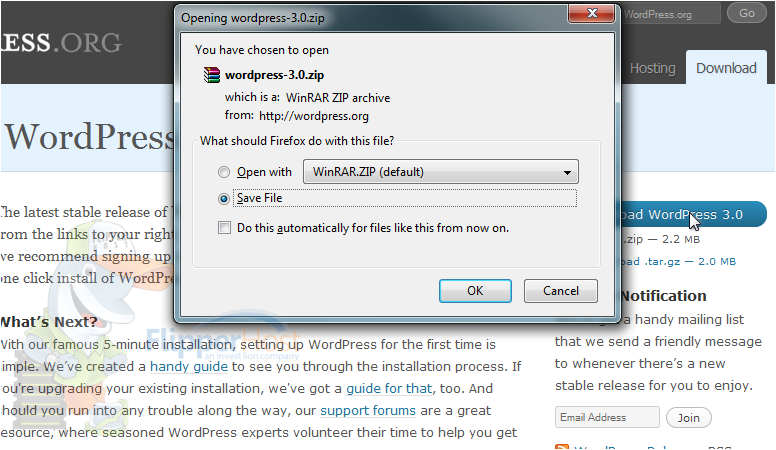Viewport: 776px width, 450px height.
Task: Click the RSS feed icon at bottom right
Action: pos(562,447)
